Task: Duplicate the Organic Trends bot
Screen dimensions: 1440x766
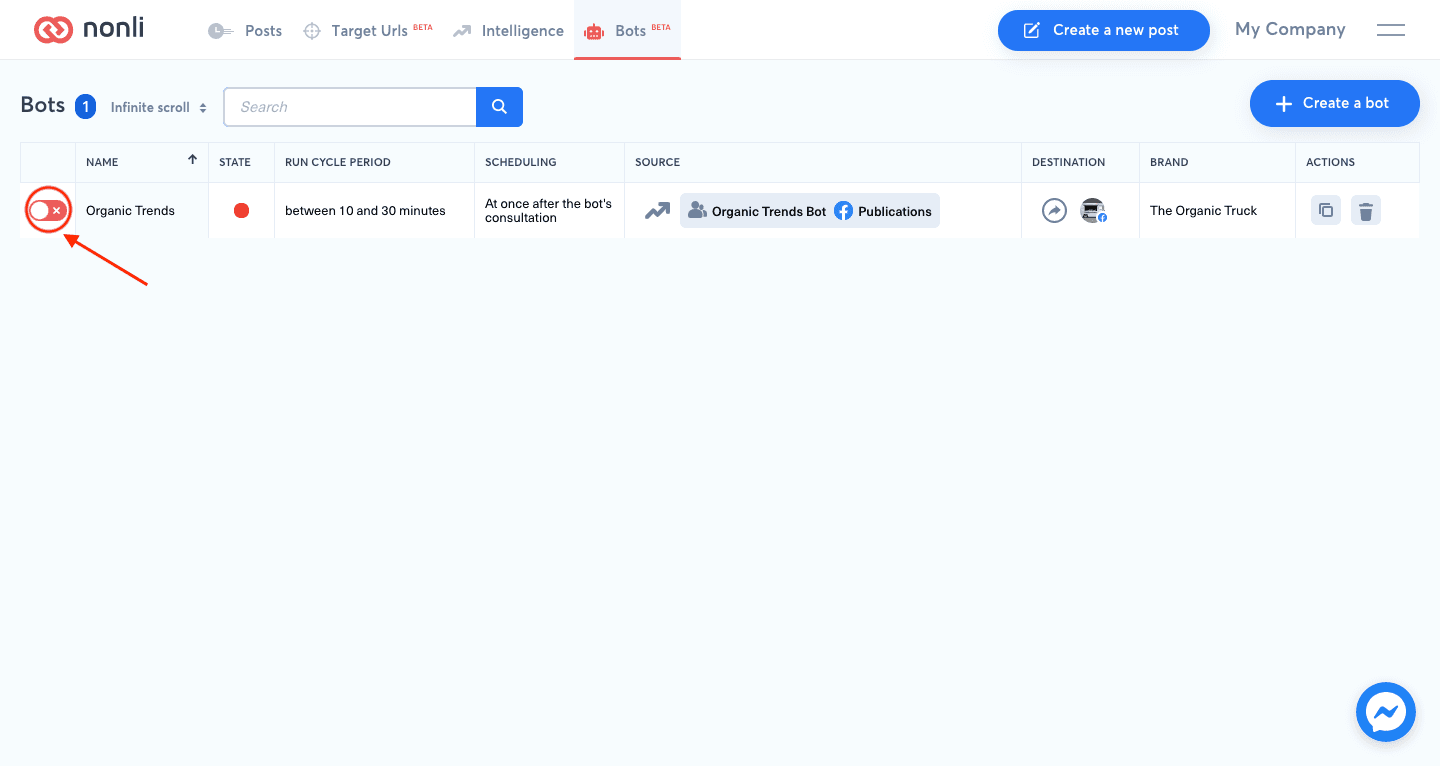Action: click(1326, 210)
